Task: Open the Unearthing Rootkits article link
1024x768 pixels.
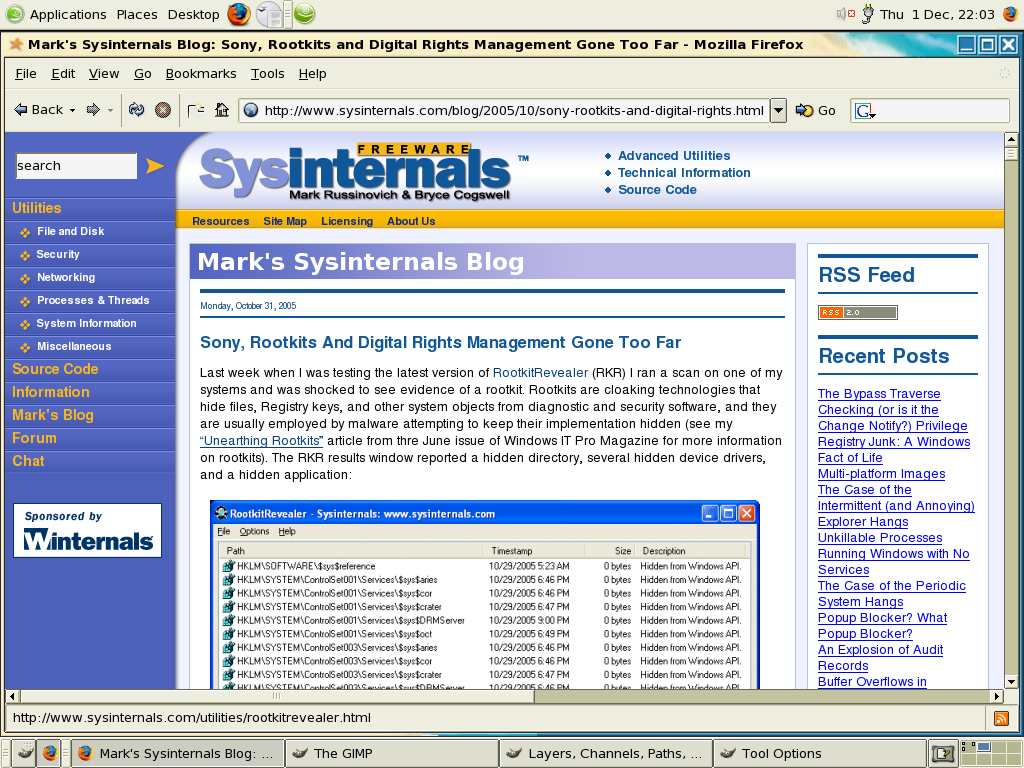Action: pyautogui.click(x=261, y=441)
